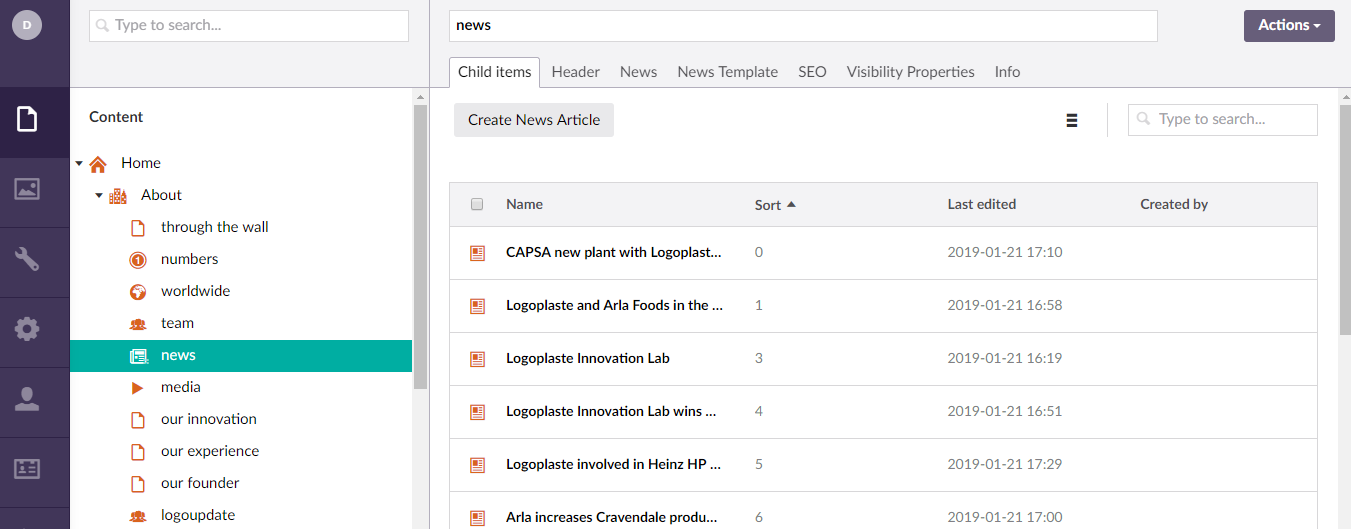Switch list view layout icon
Viewport: 1351px width, 529px height.
click(1072, 120)
